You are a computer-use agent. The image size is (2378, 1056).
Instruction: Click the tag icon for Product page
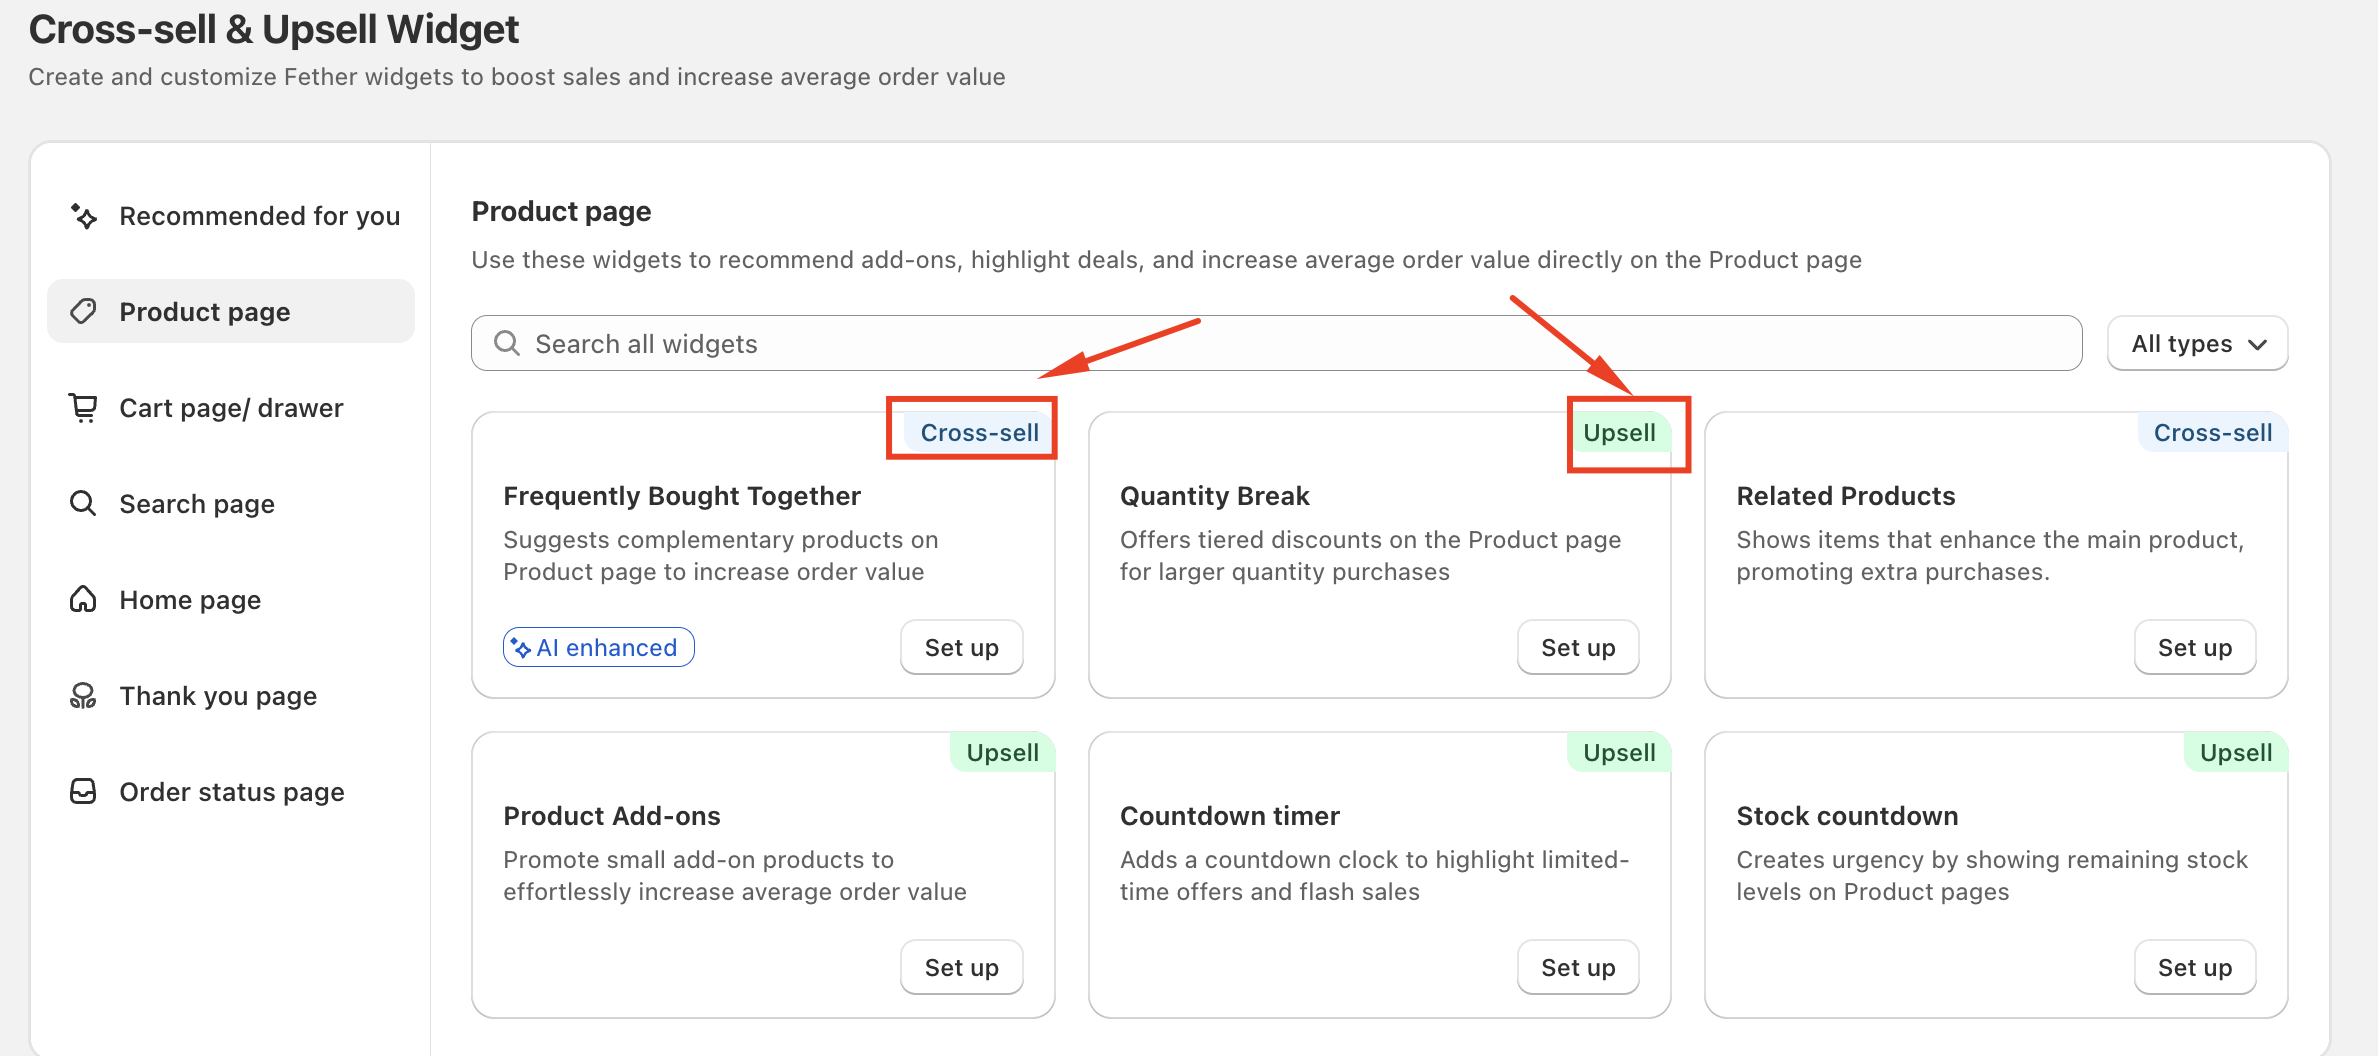click(84, 312)
